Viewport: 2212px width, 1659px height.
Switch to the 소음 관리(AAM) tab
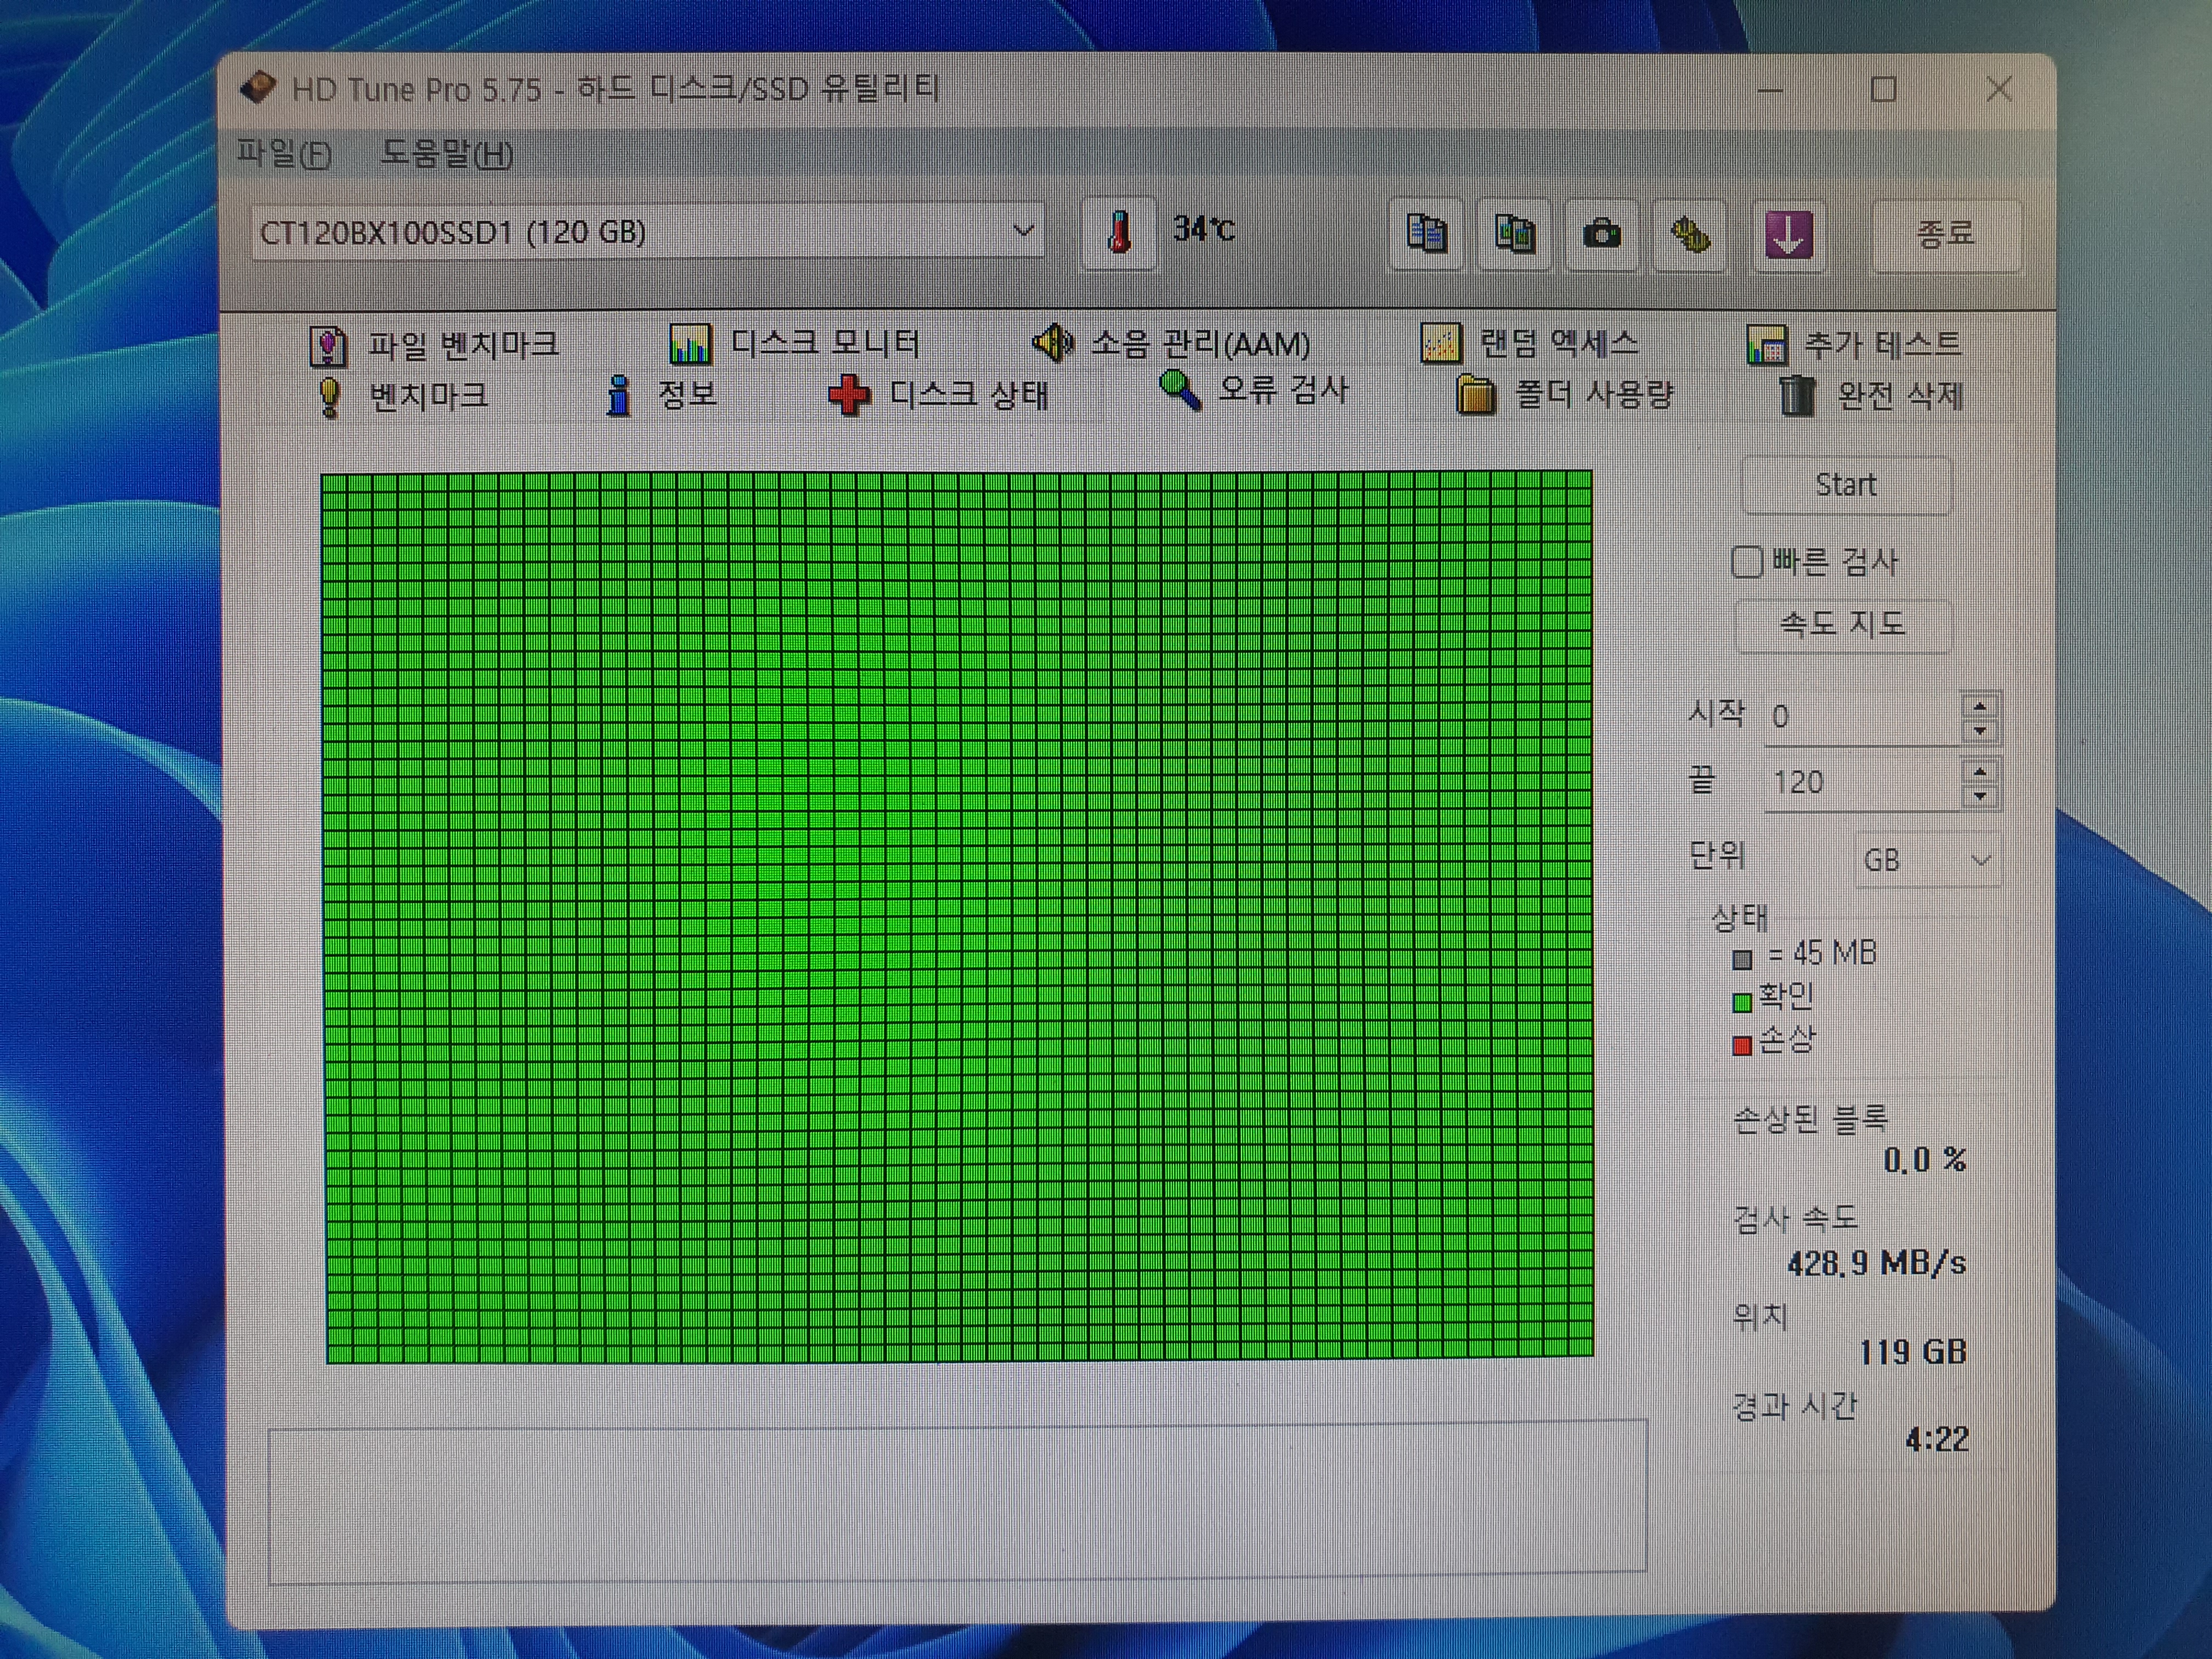pos(1171,343)
